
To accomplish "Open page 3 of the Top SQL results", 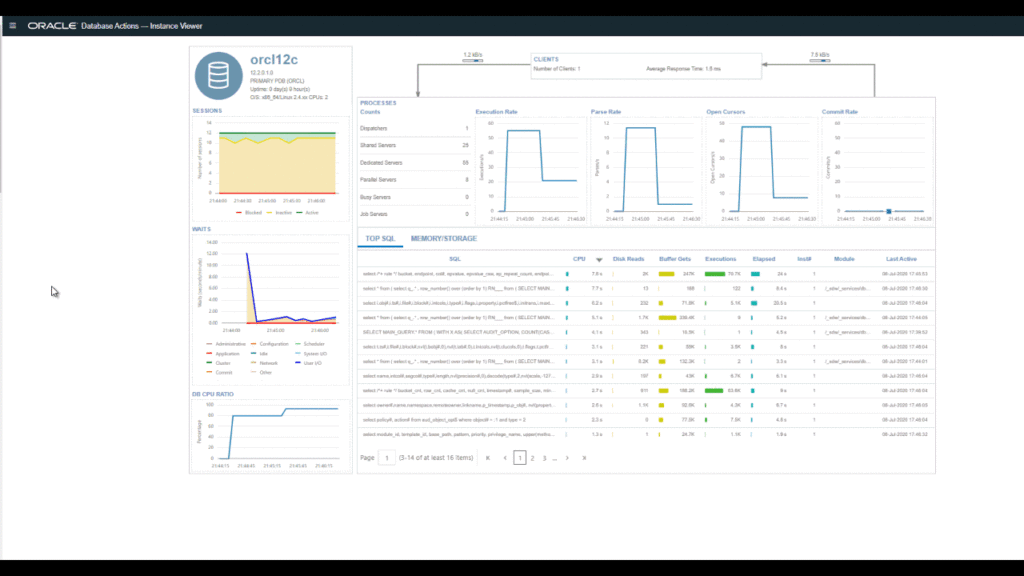I will [545, 457].
